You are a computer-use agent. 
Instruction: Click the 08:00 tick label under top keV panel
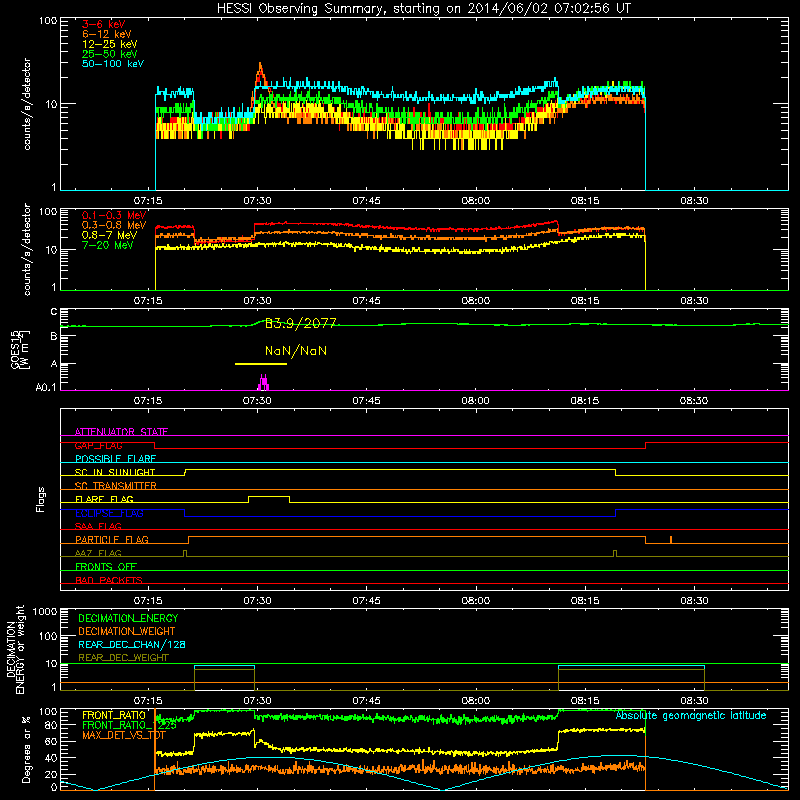click(476, 201)
